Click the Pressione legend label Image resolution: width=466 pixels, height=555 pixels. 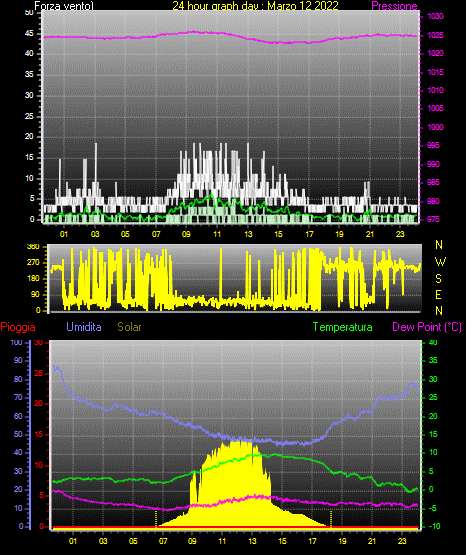tap(394, 6)
